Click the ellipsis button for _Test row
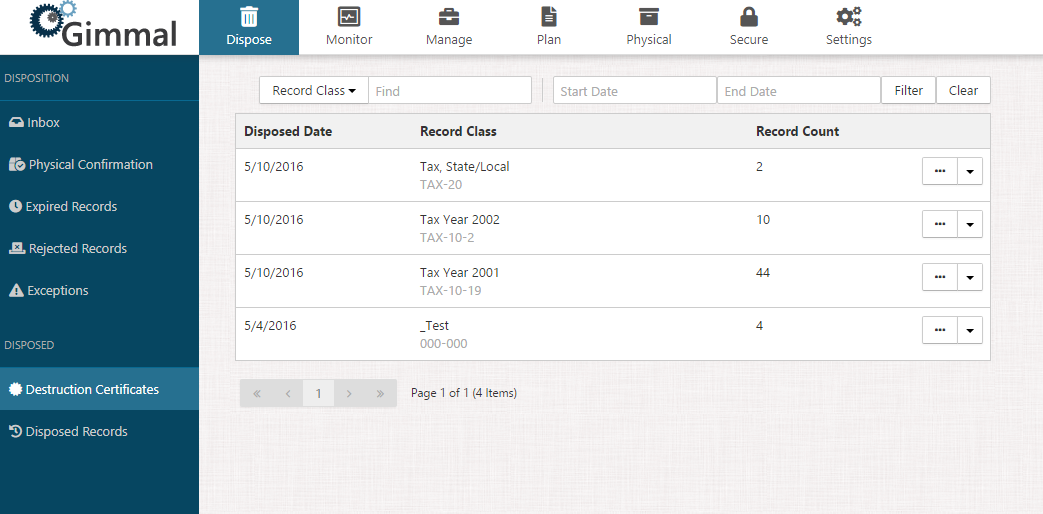The width and height of the screenshot is (1043, 514). [939, 330]
